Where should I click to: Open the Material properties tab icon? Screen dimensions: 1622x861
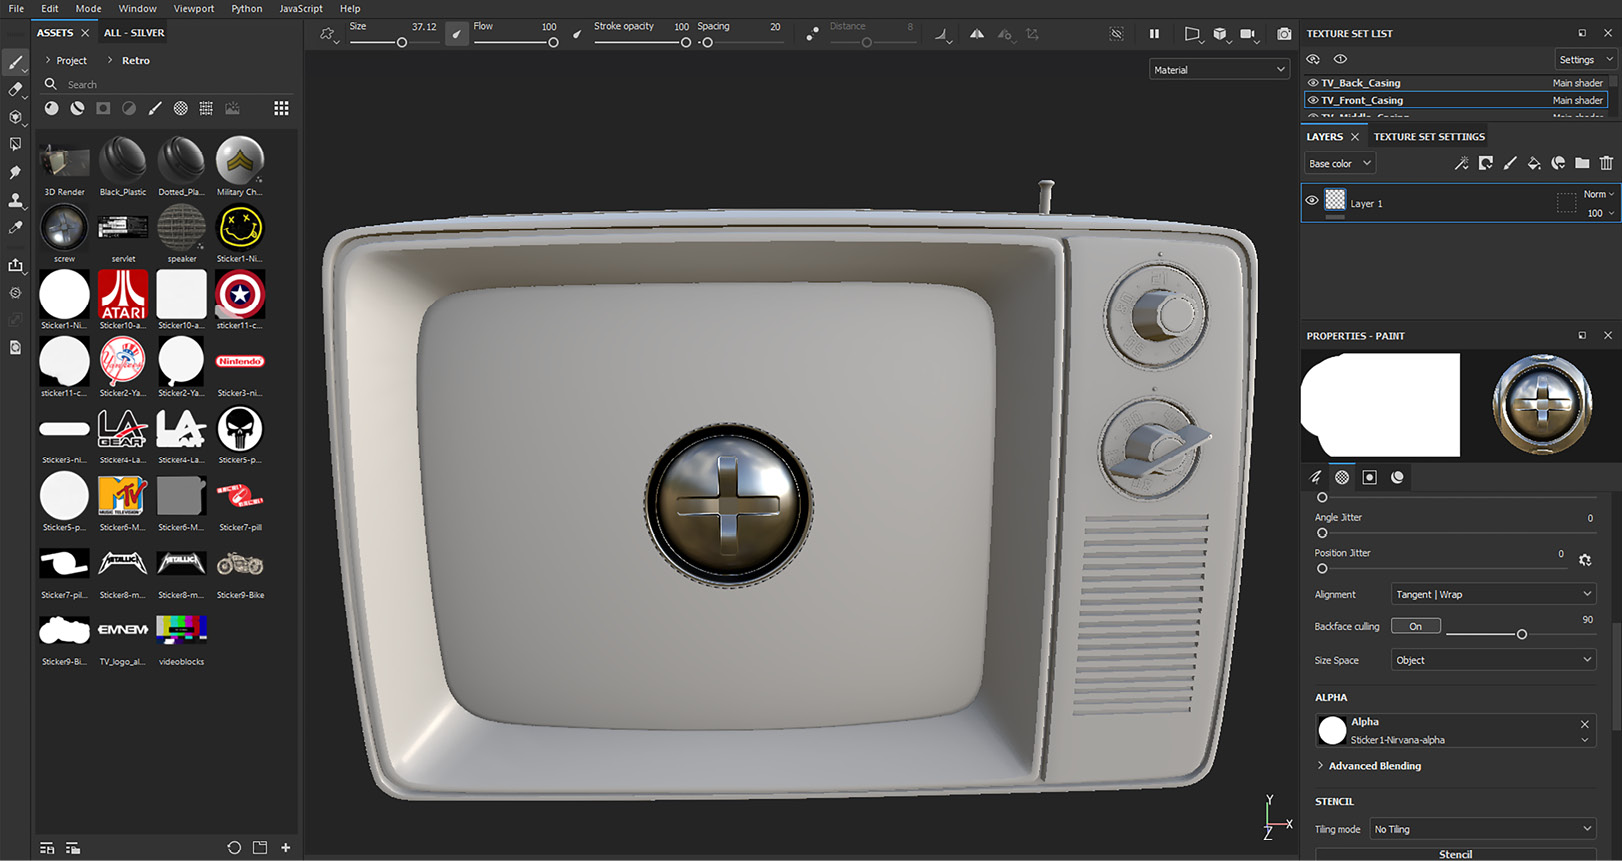coord(1397,478)
